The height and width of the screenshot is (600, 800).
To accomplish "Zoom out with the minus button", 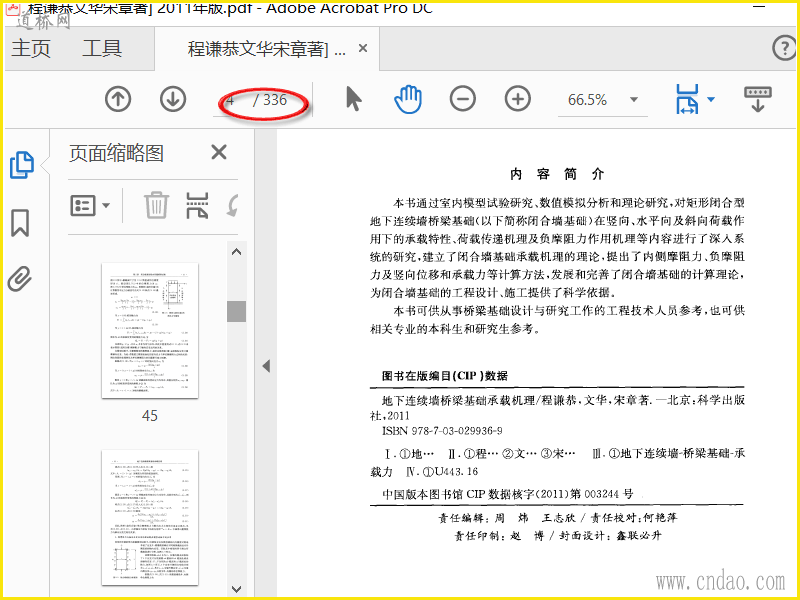I will (463, 99).
